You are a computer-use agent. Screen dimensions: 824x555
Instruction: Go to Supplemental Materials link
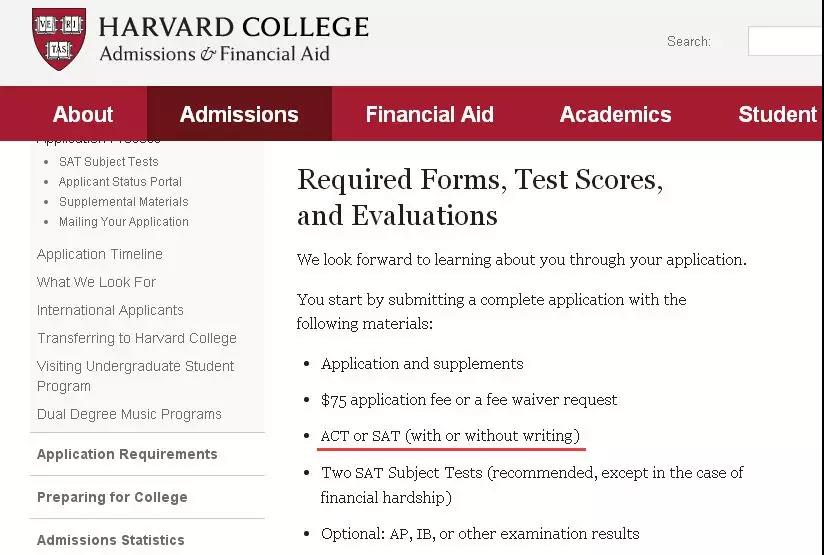123,202
